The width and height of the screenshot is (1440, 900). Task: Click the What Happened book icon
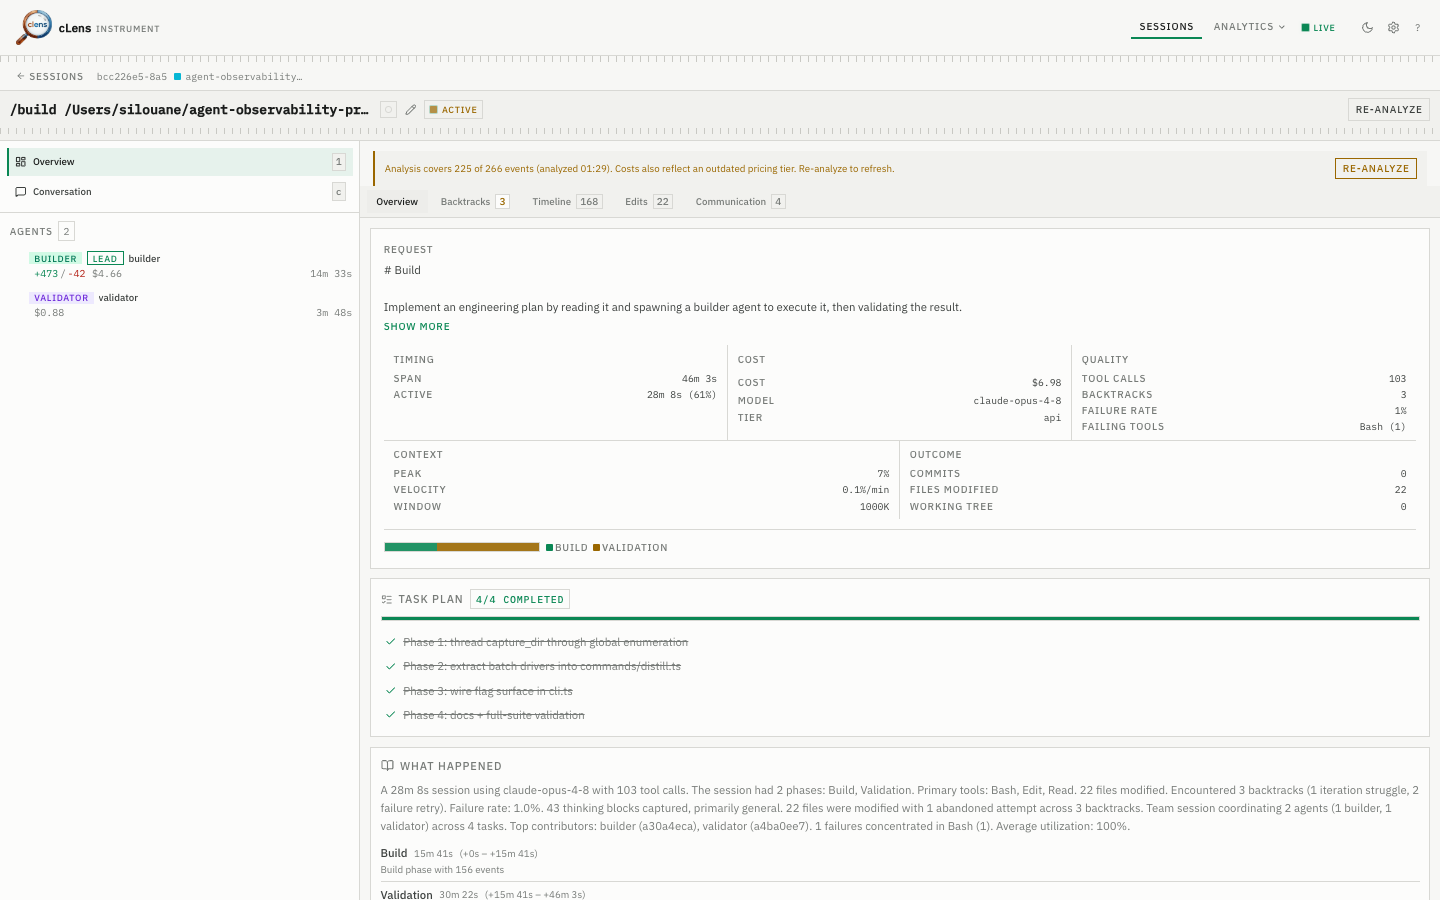pyautogui.click(x=387, y=766)
